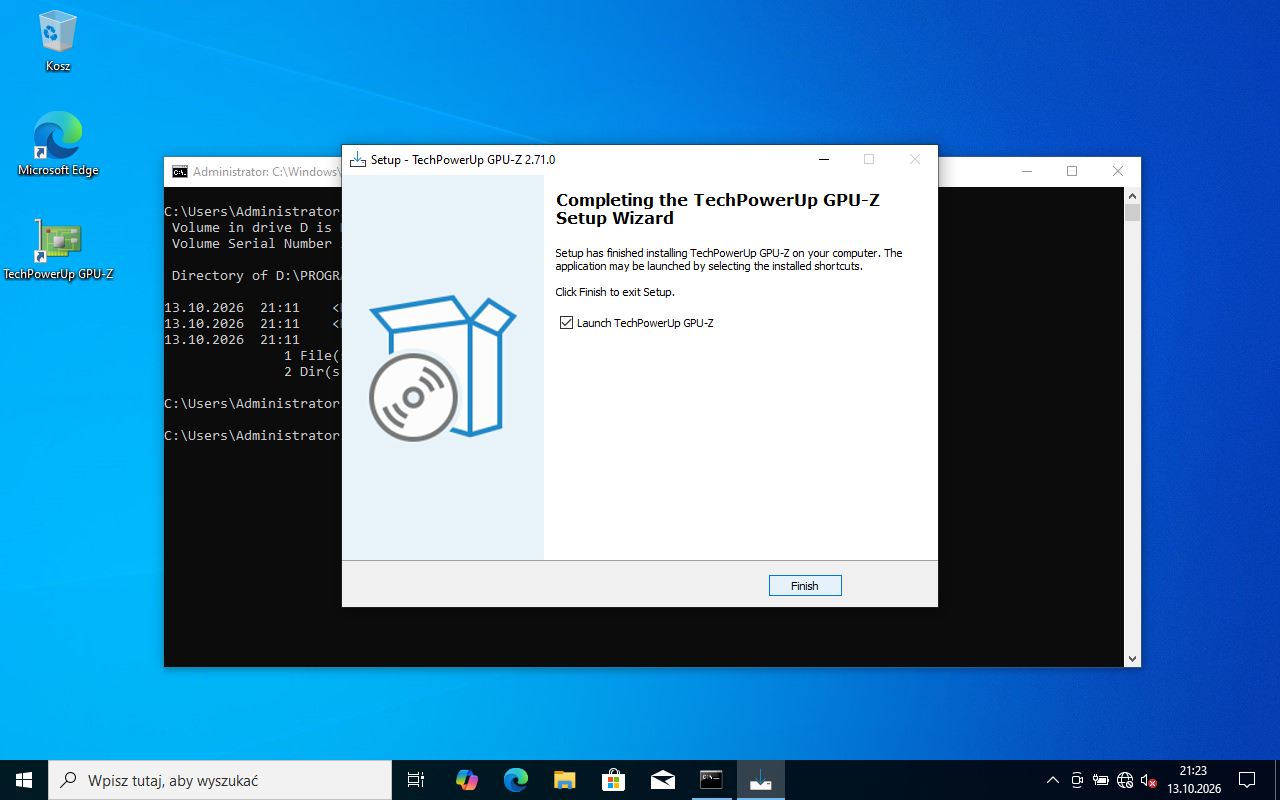Click the GPU-Z setup taskbar button

coord(761,780)
